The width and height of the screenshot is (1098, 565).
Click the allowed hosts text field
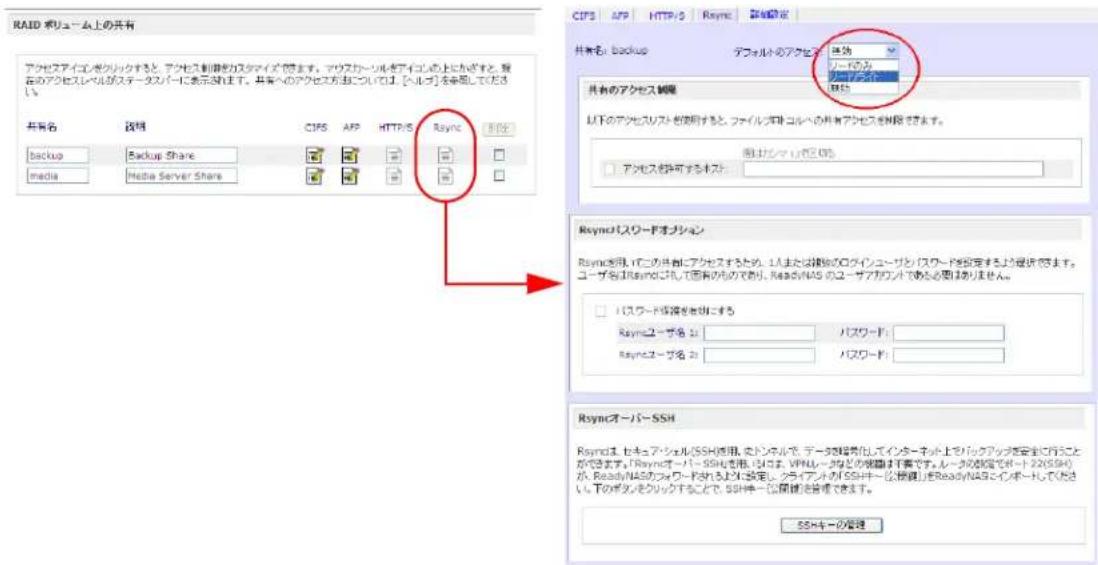click(893, 169)
